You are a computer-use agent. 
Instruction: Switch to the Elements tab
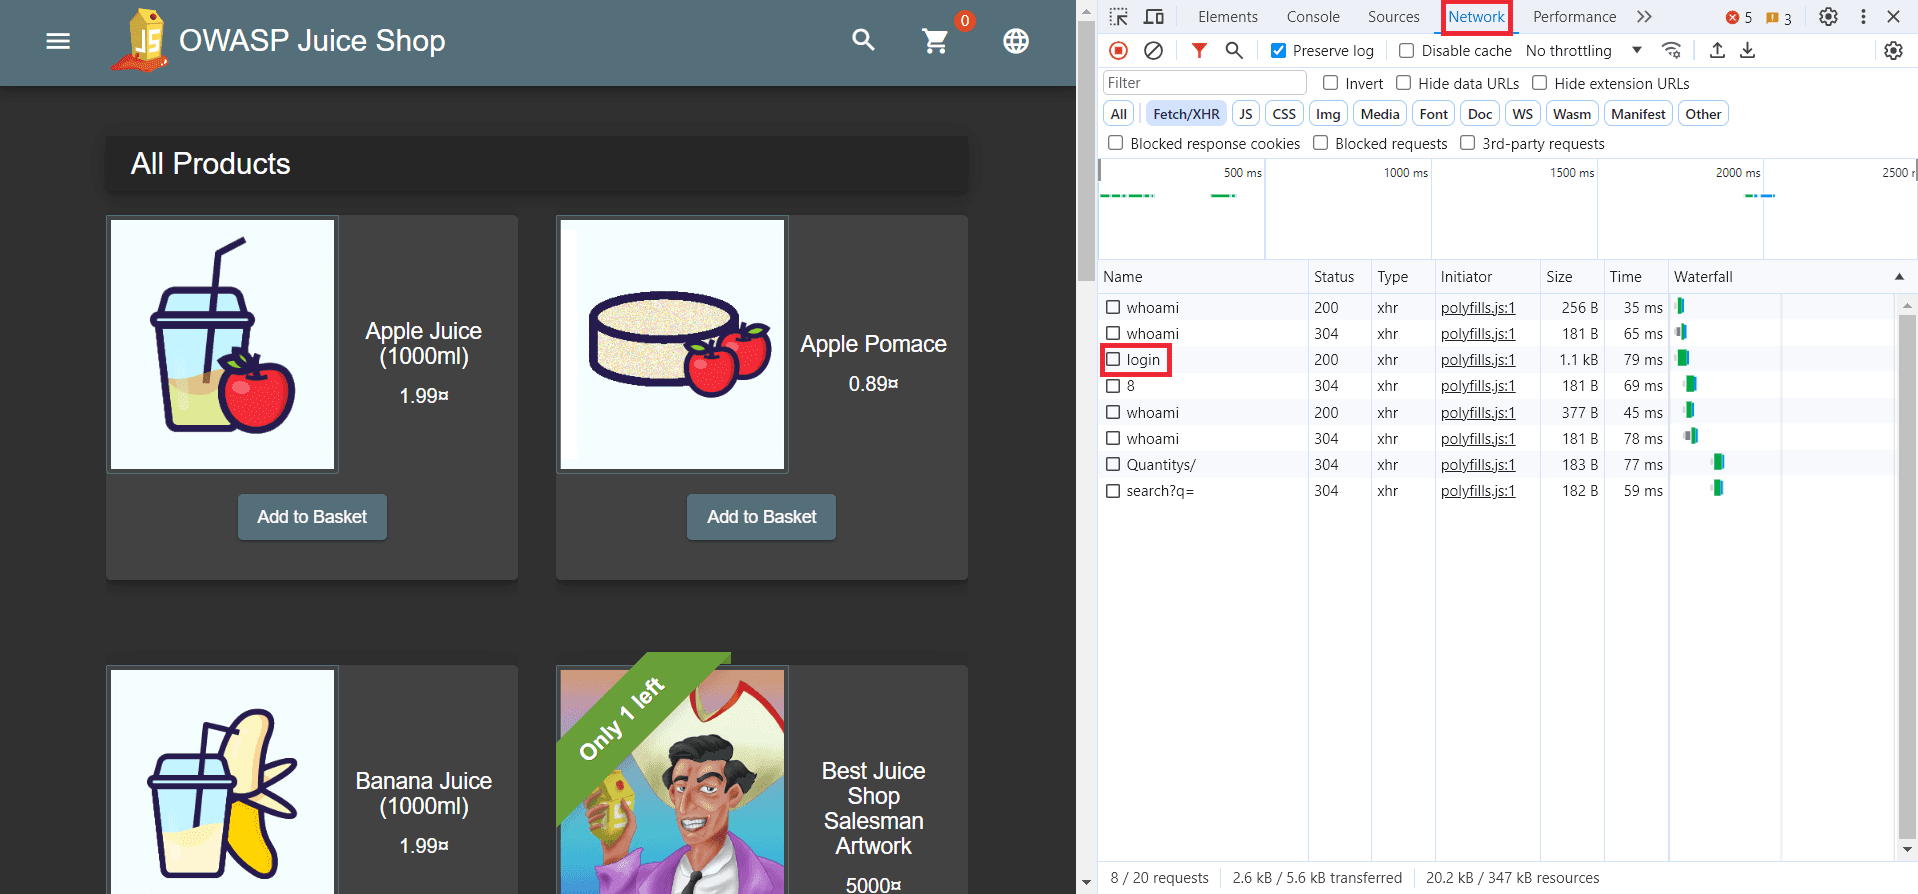click(1228, 17)
